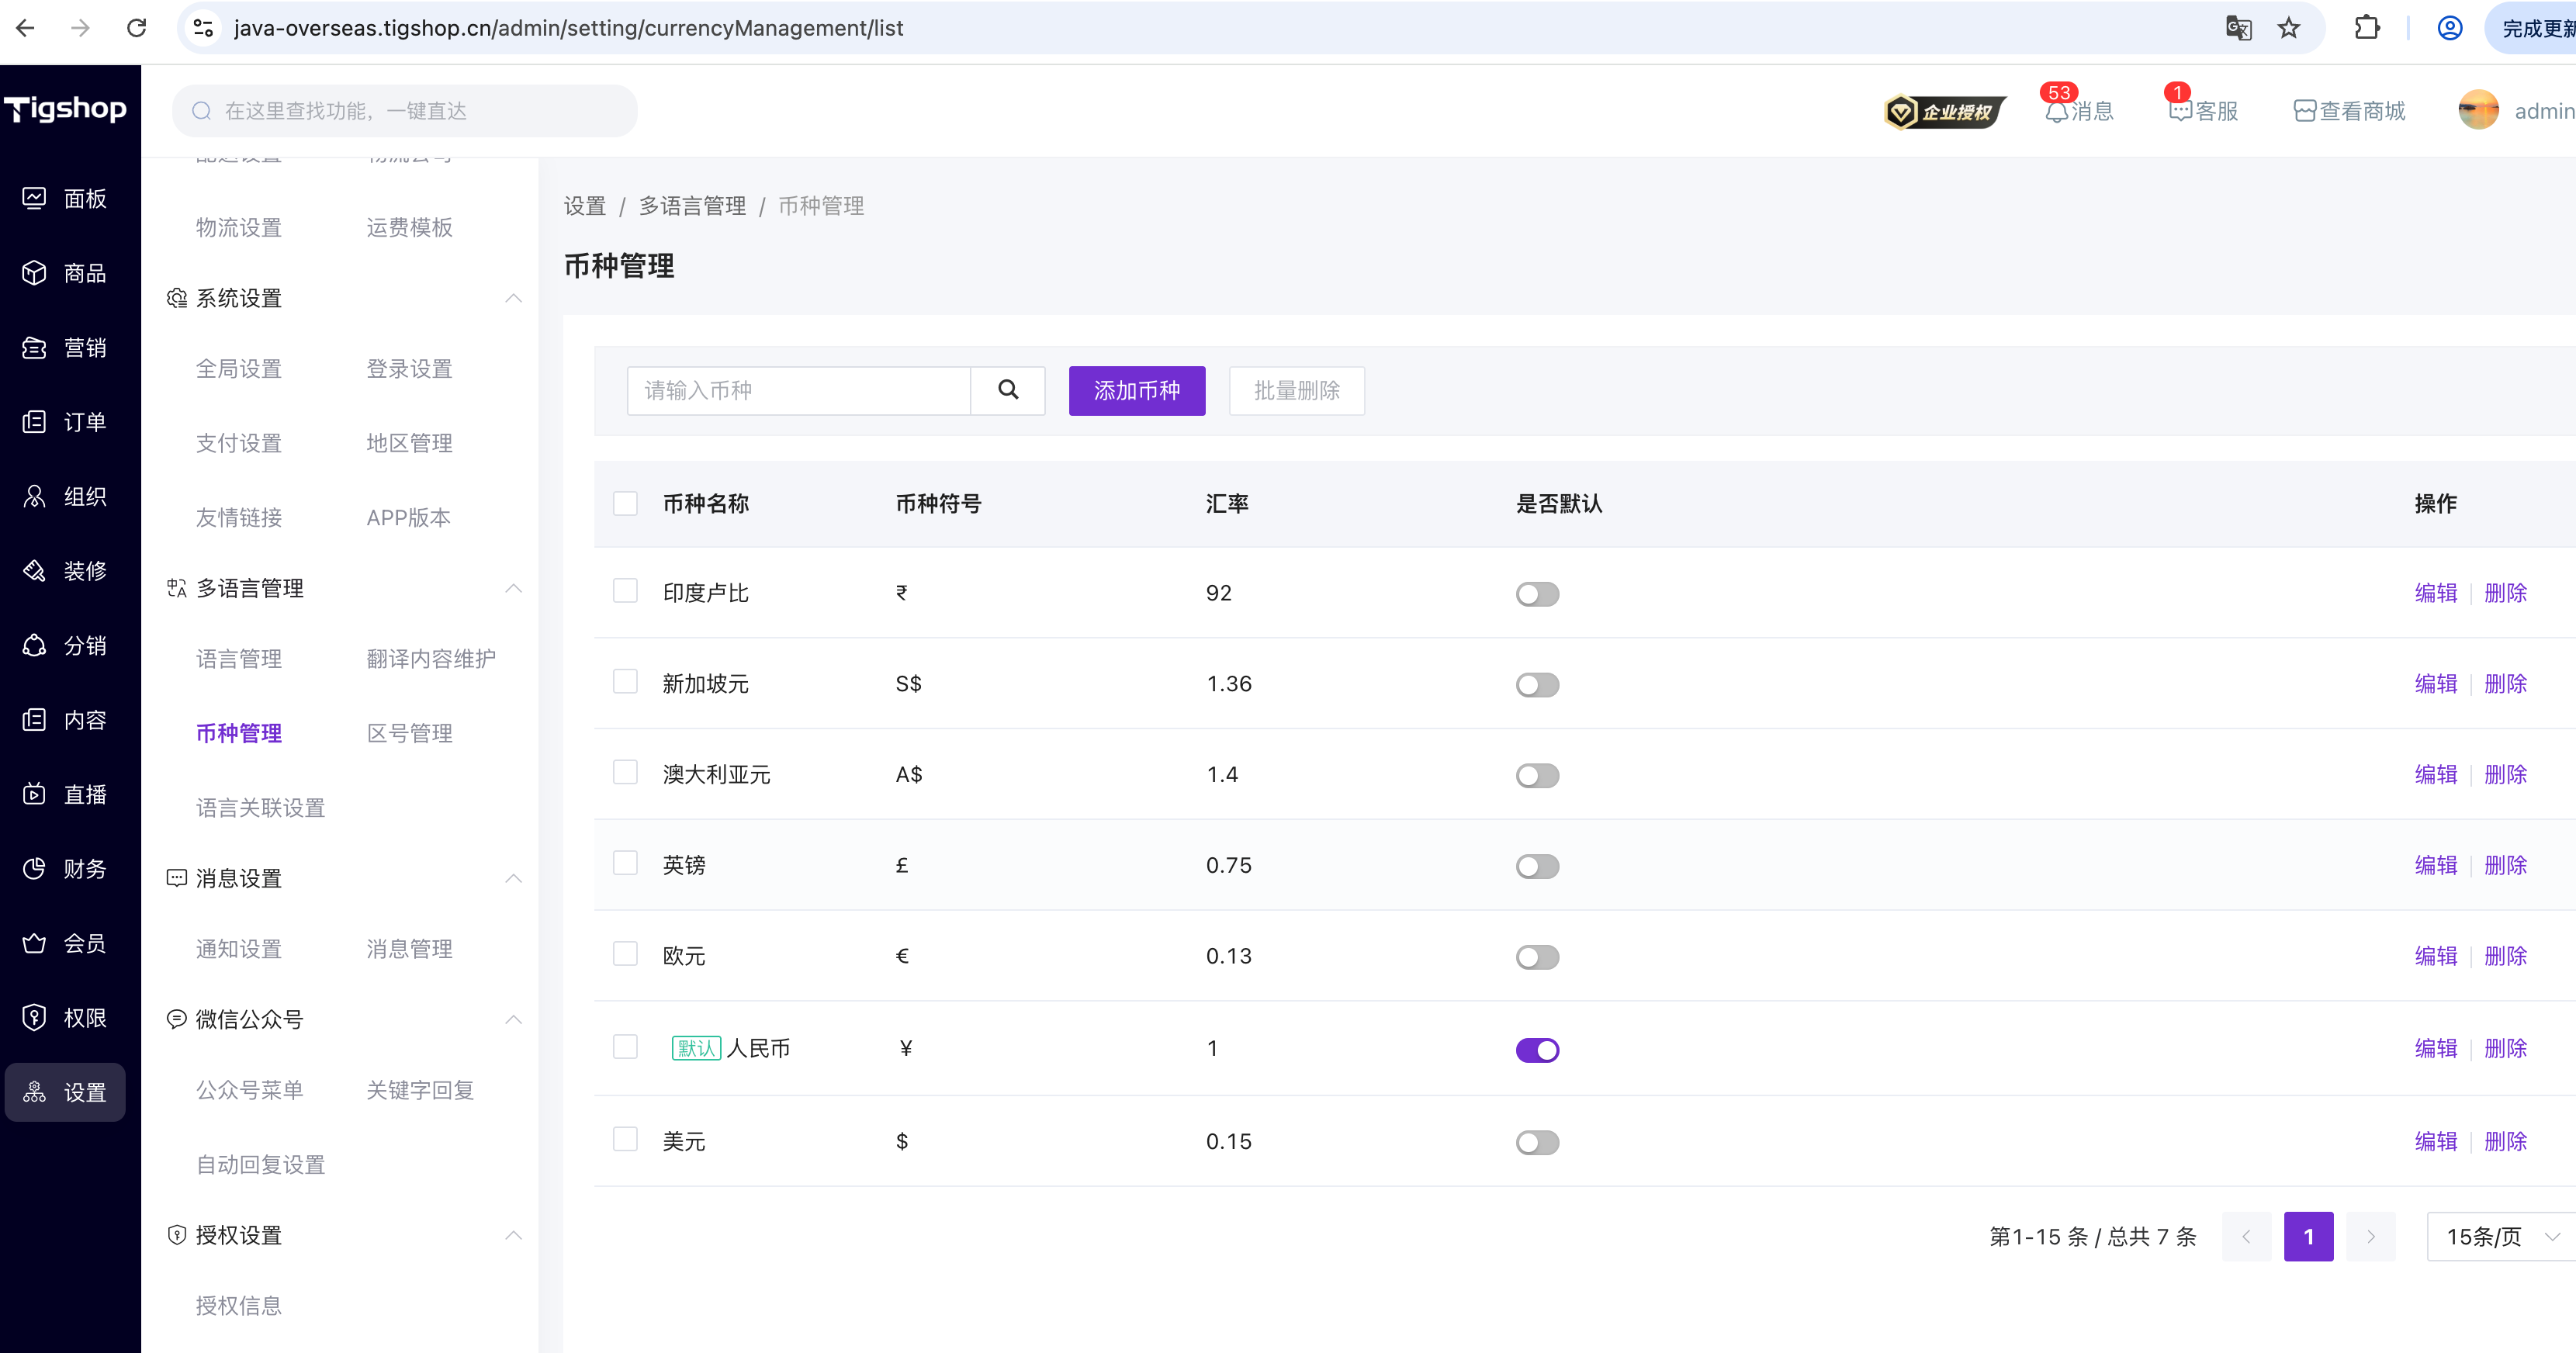Check the 印度卢比 row checkbox
Viewport: 2576px width, 1353px height.
(625, 591)
